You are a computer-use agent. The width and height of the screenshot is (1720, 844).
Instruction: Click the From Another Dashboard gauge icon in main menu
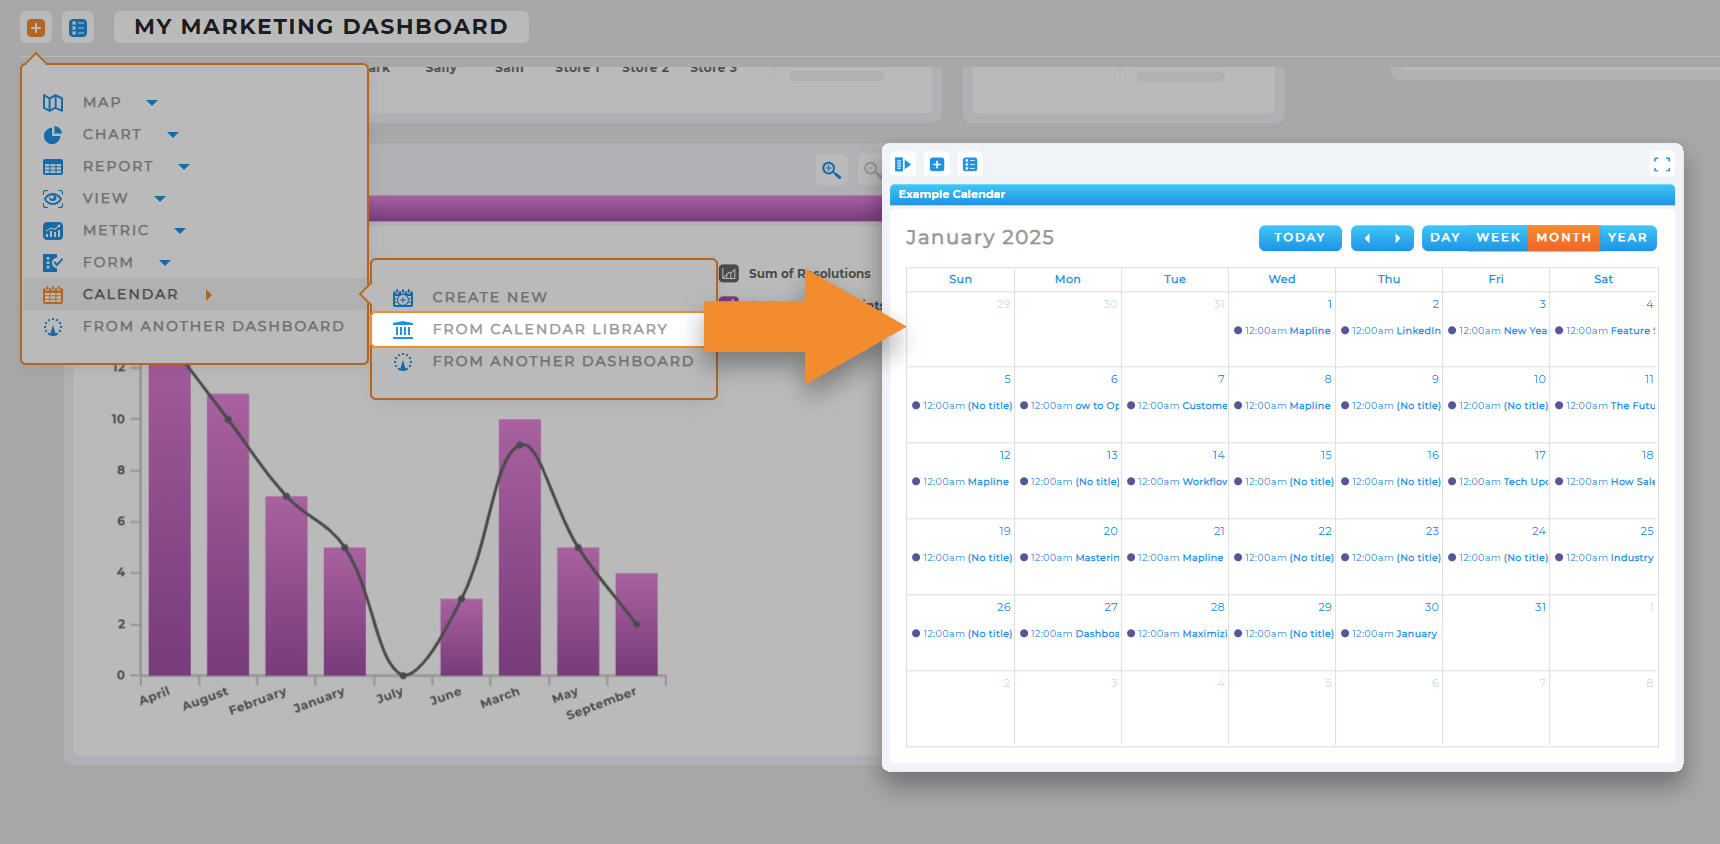53,327
